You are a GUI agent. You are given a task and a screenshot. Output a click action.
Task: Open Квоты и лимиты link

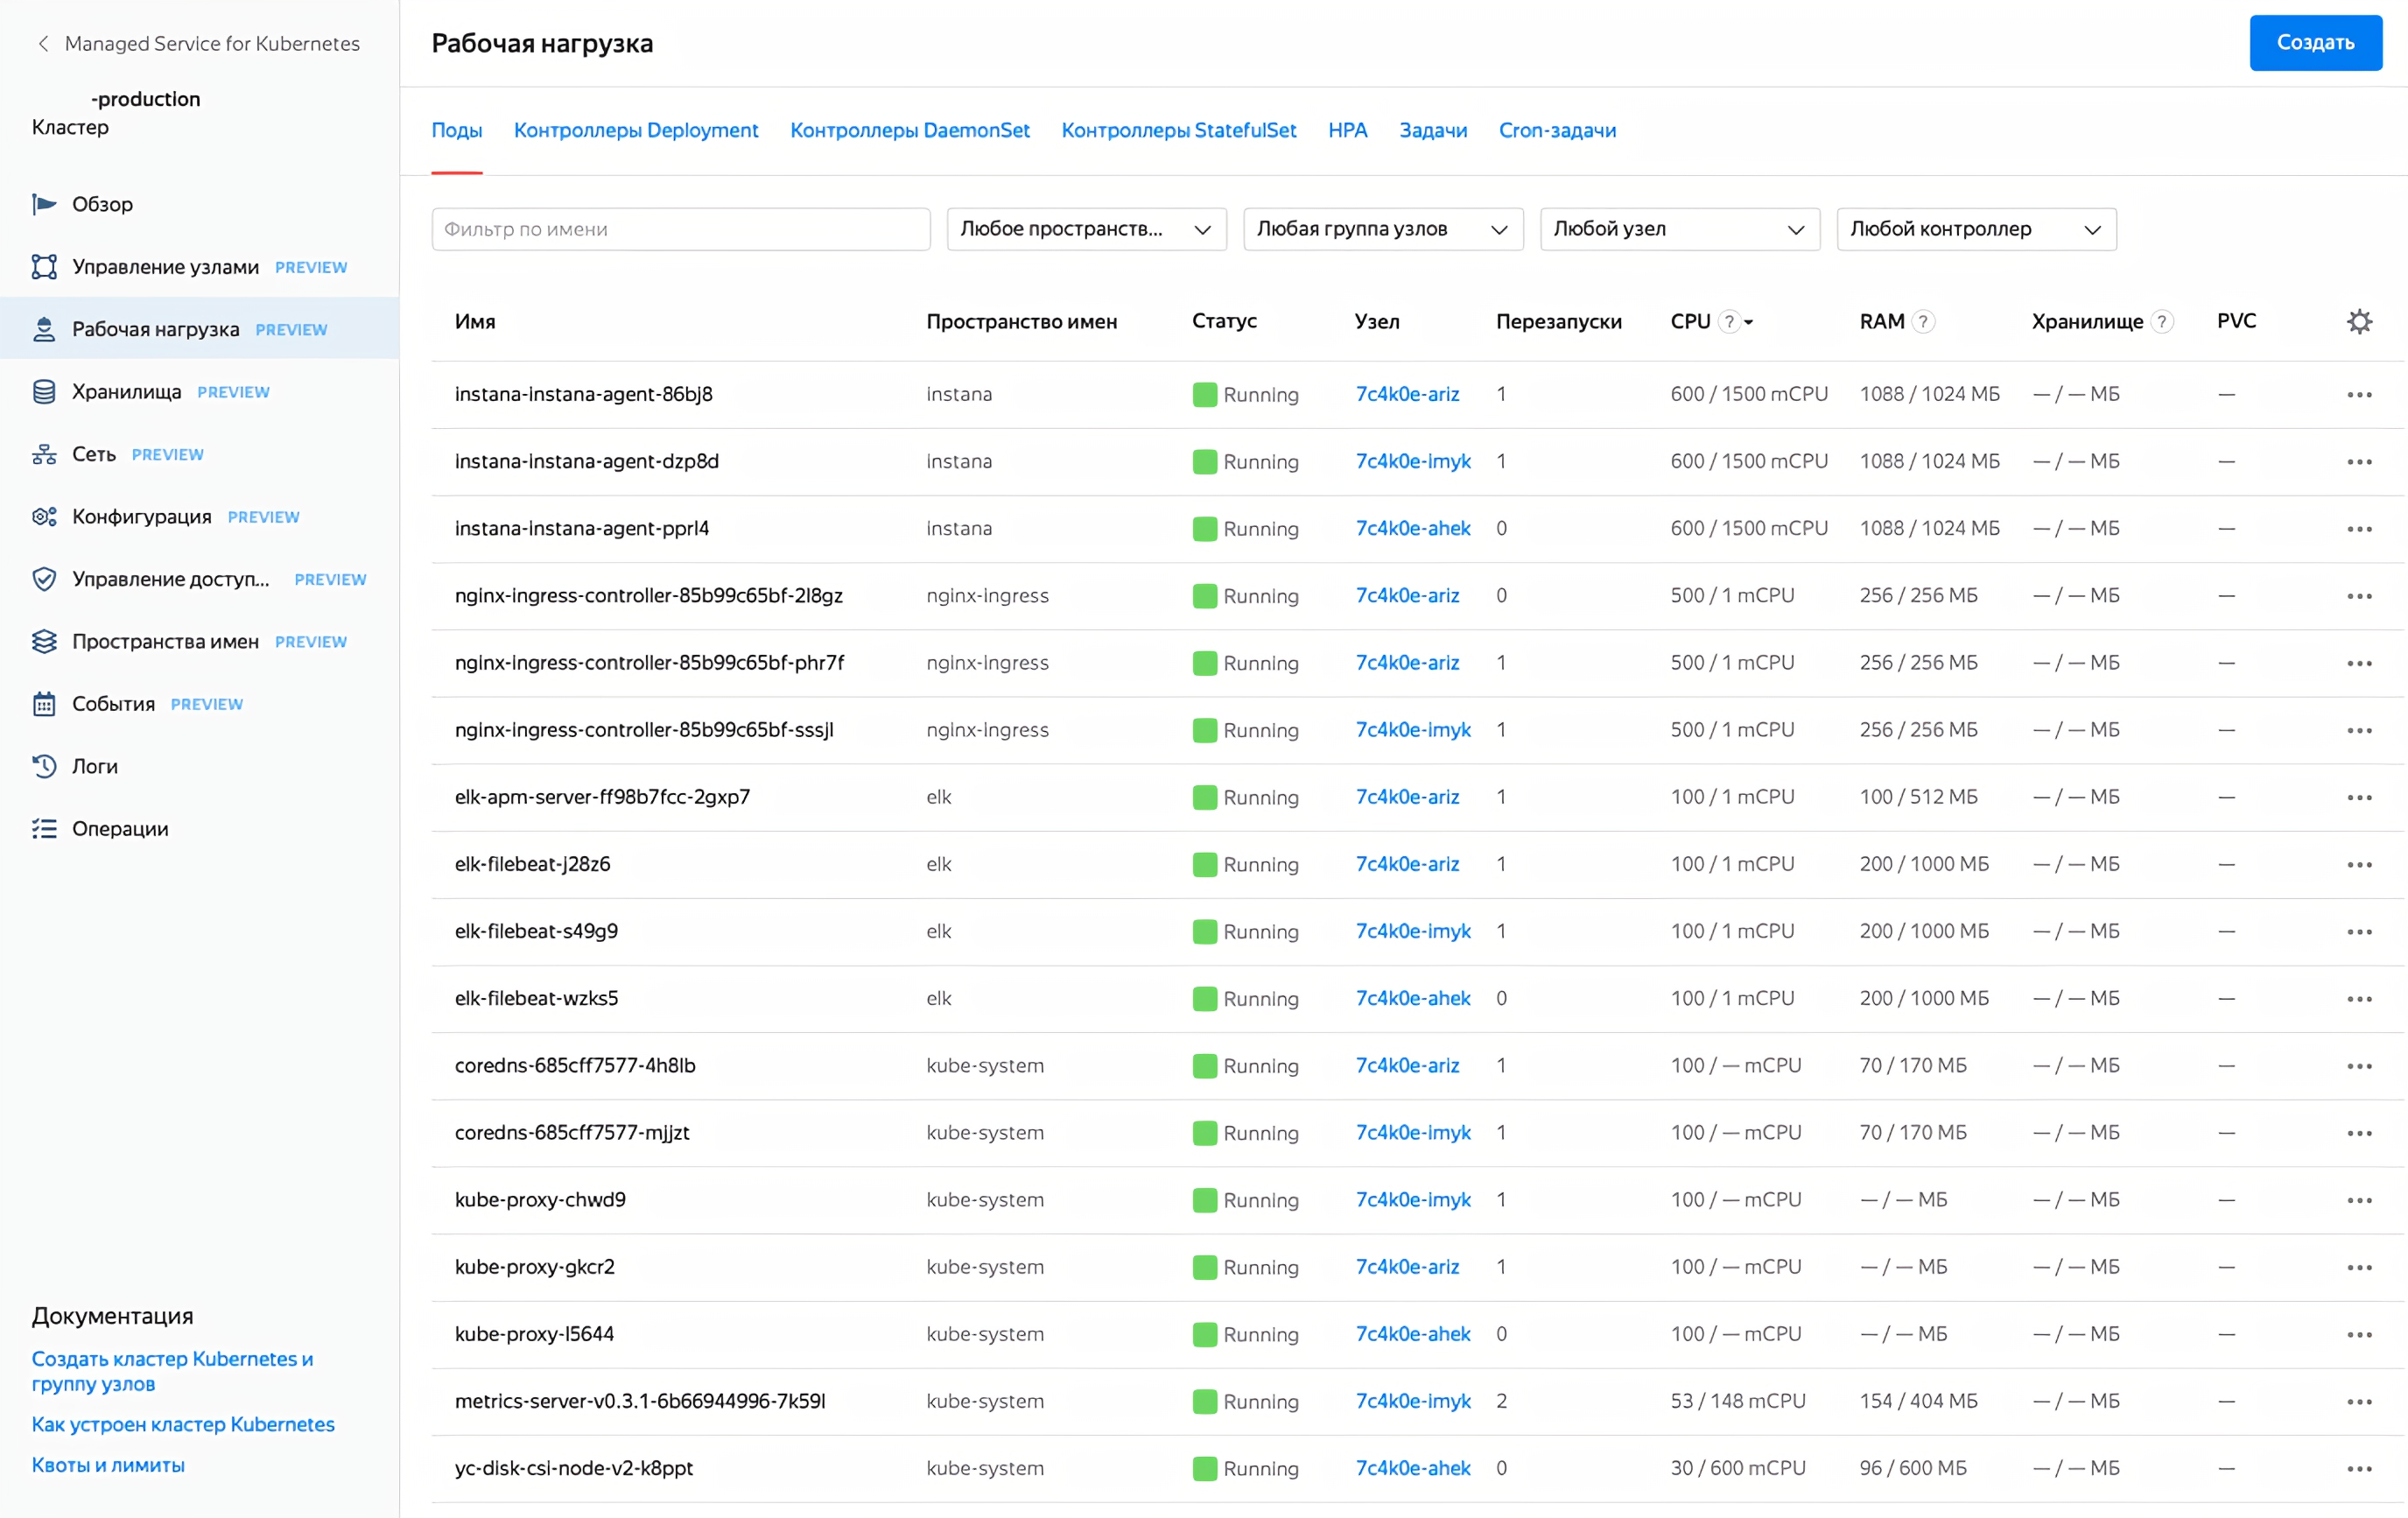point(108,1465)
